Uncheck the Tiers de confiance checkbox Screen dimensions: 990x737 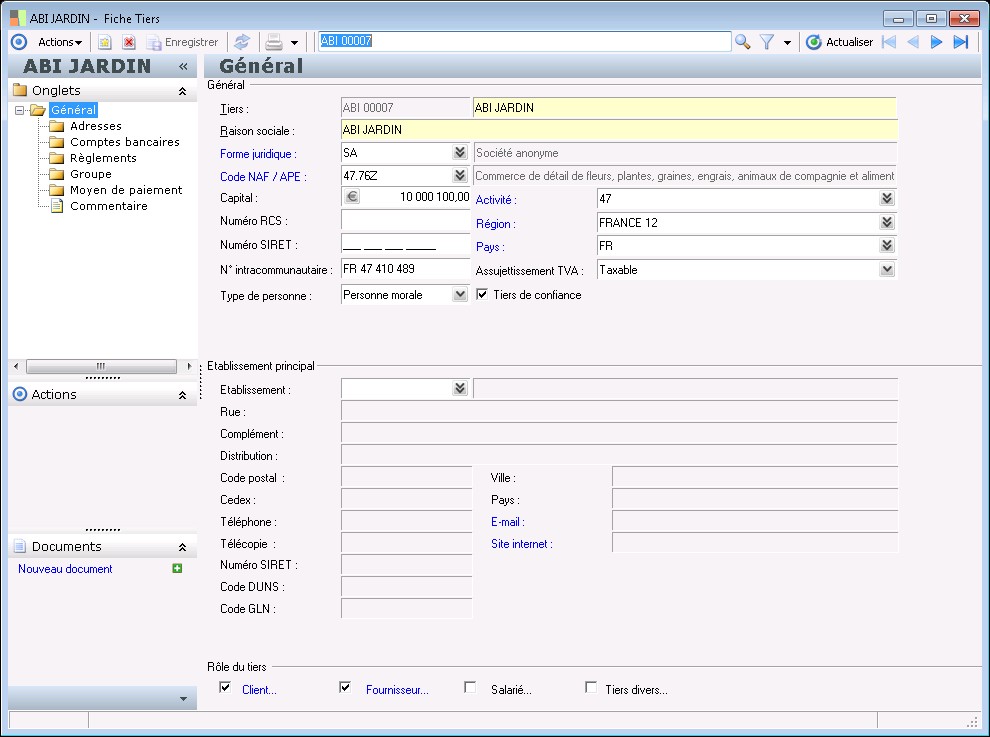(x=482, y=295)
